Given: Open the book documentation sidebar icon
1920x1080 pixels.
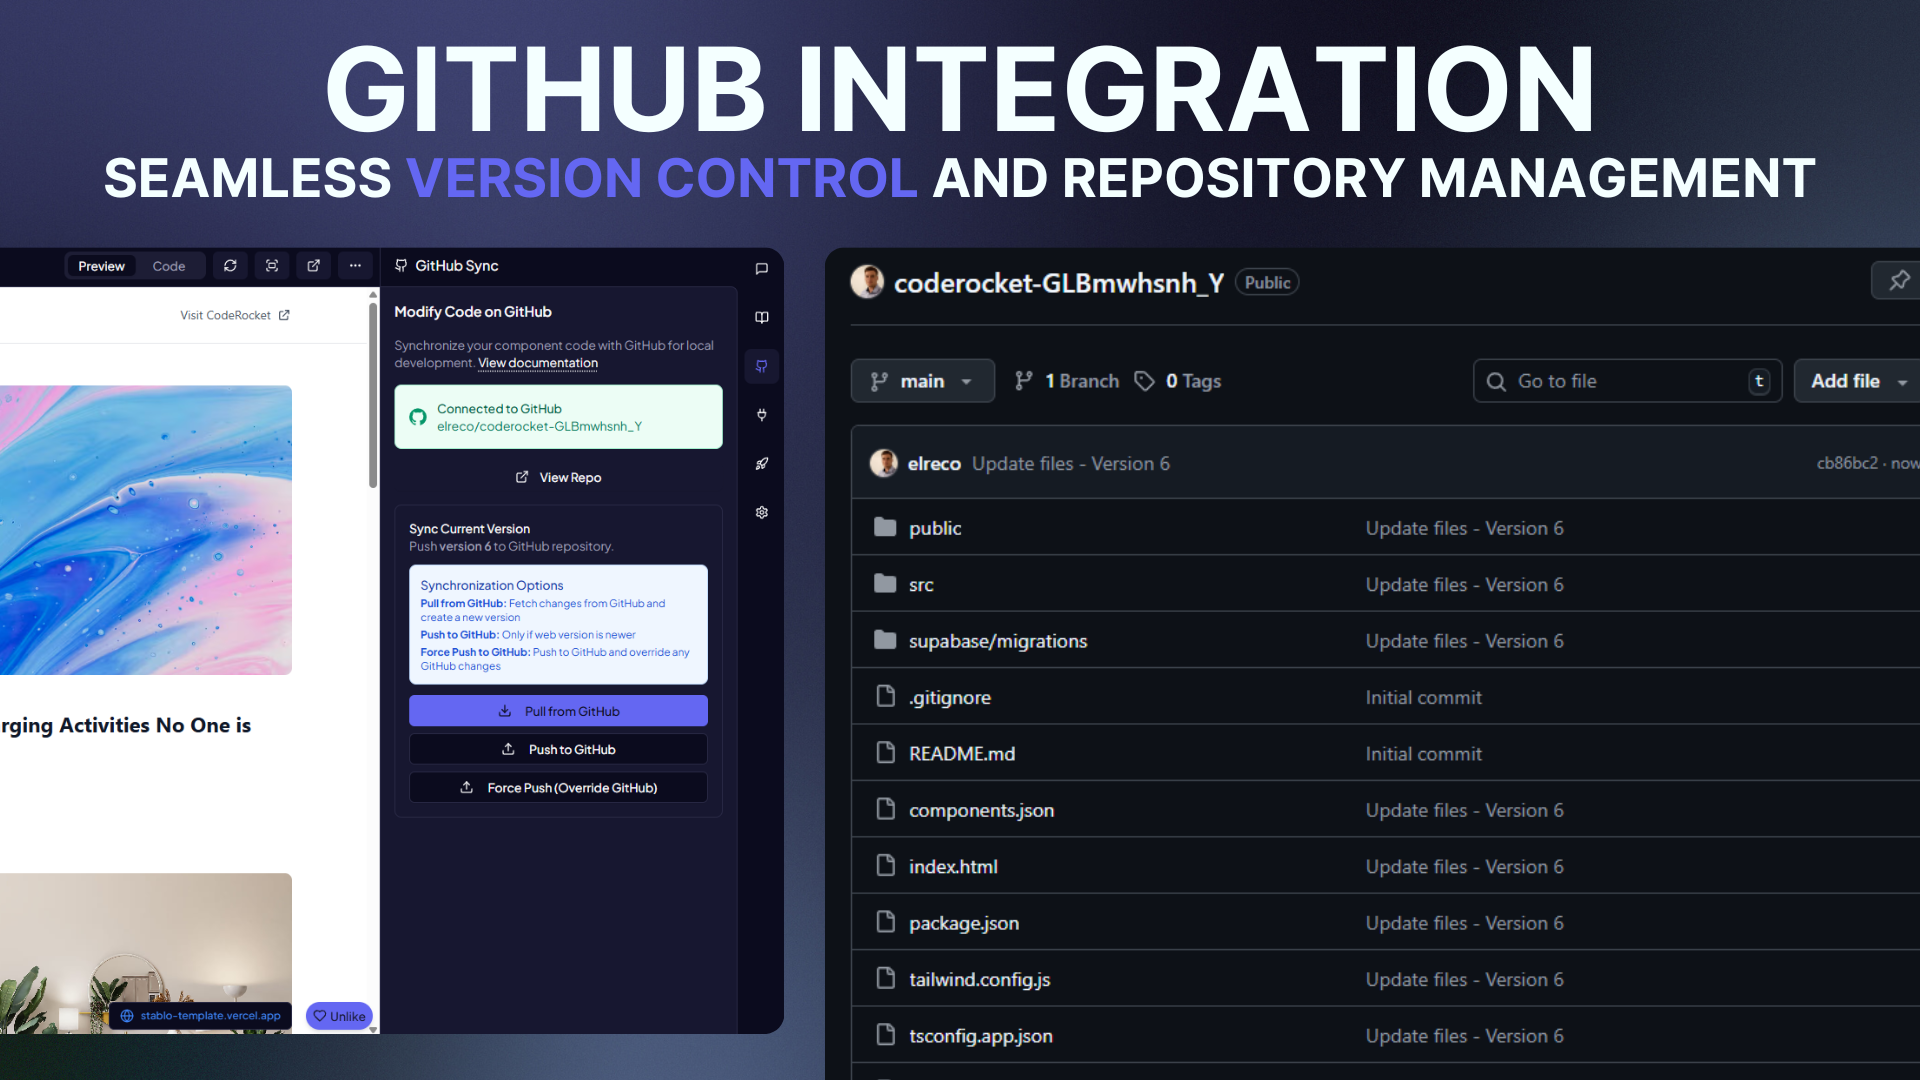Looking at the screenshot, I should (x=761, y=318).
